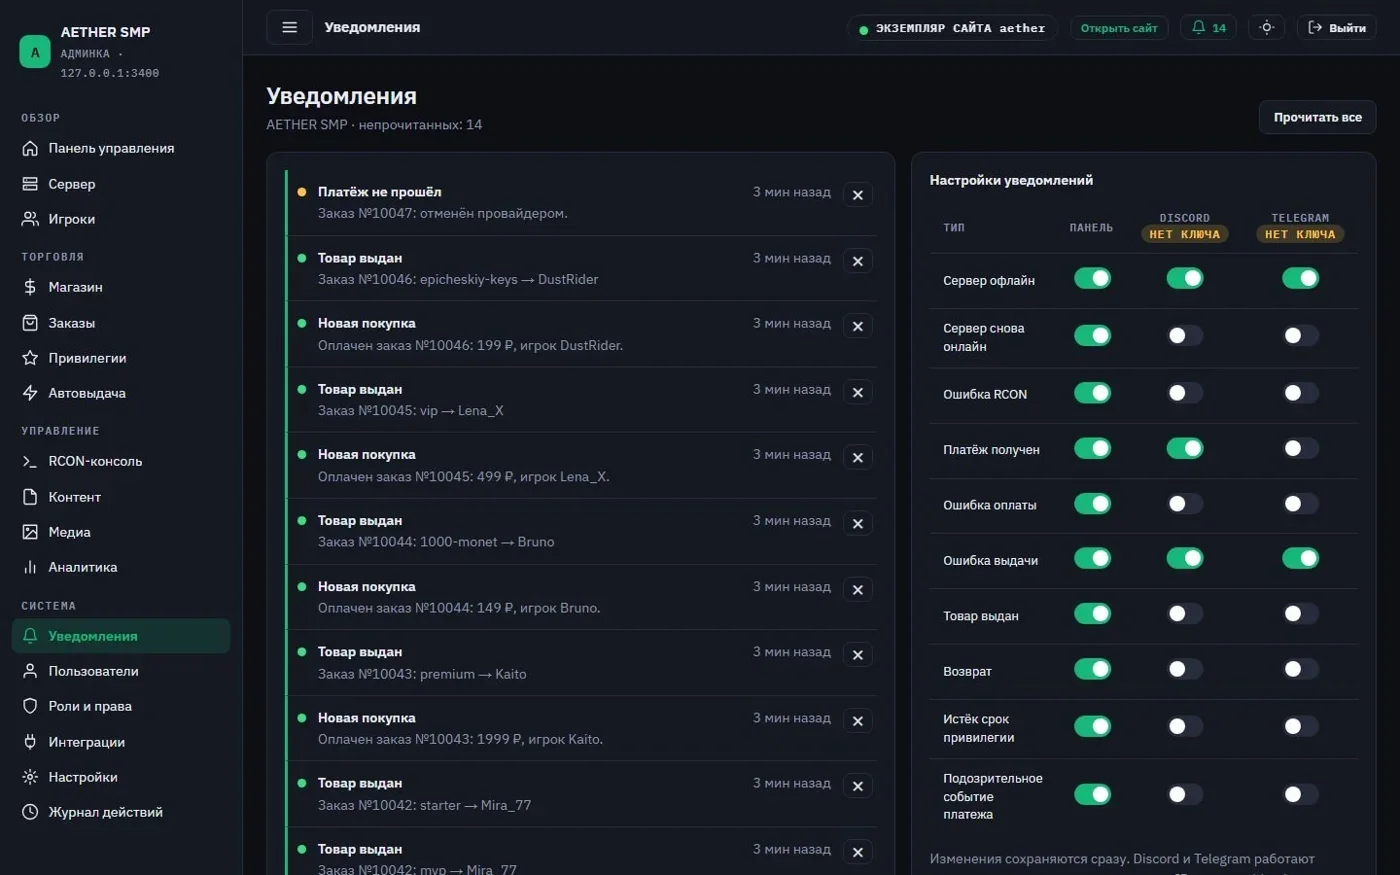Turn off Discord switch for 'Платёж получен'
Viewport: 1400px width, 875px height.
pyautogui.click(x=1185, y=449)
